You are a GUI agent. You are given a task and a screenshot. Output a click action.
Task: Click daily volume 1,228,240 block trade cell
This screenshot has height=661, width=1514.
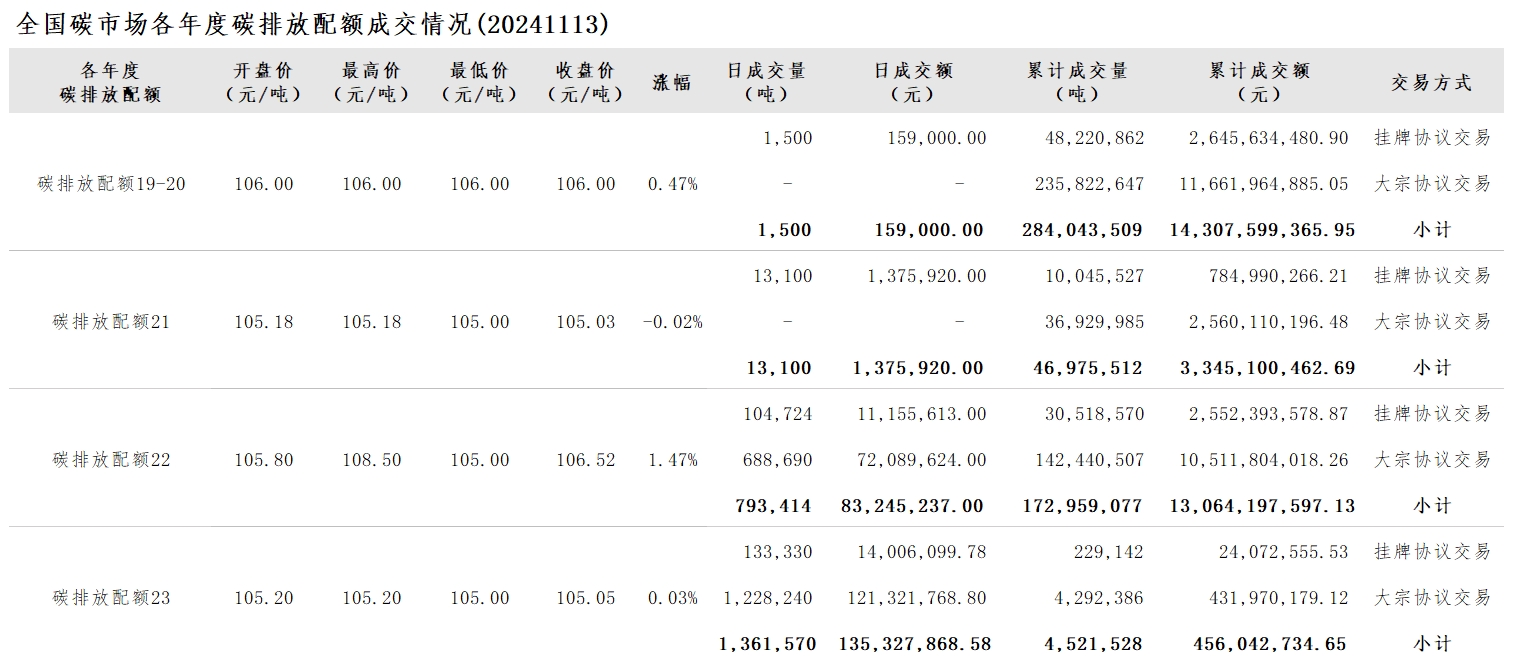(769, 598)
